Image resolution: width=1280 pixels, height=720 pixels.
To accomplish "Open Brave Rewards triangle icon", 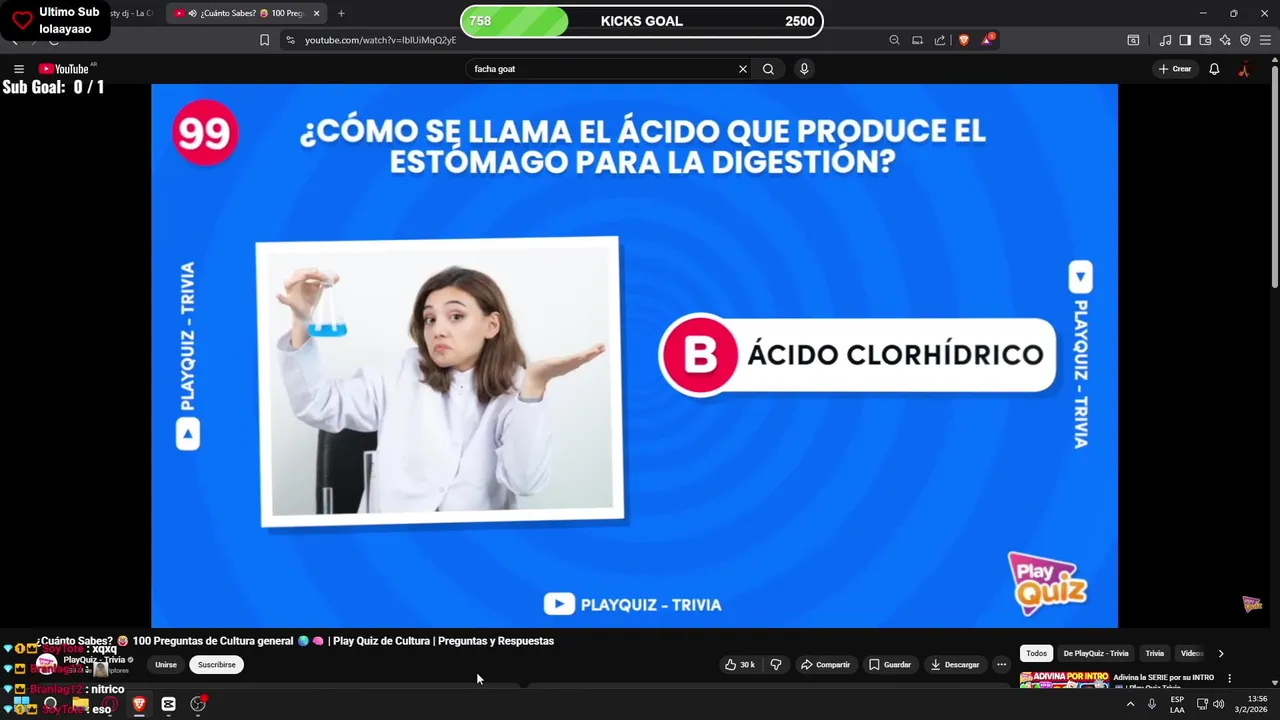I will click(988, 39).
